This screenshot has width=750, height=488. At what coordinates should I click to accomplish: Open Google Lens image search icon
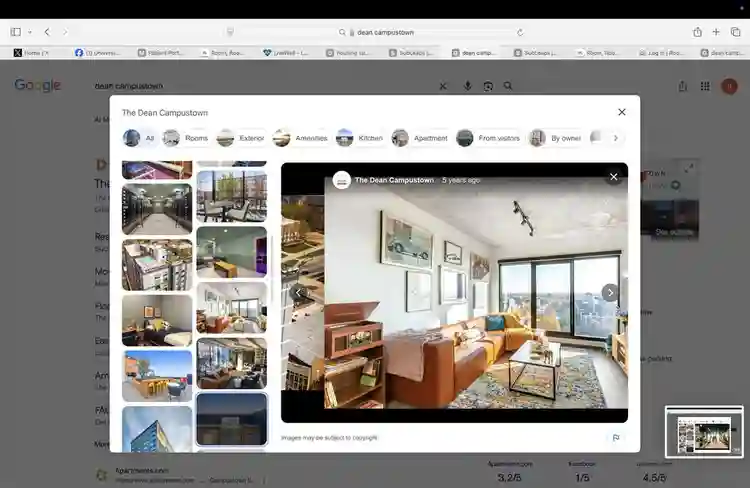(488, 86)
